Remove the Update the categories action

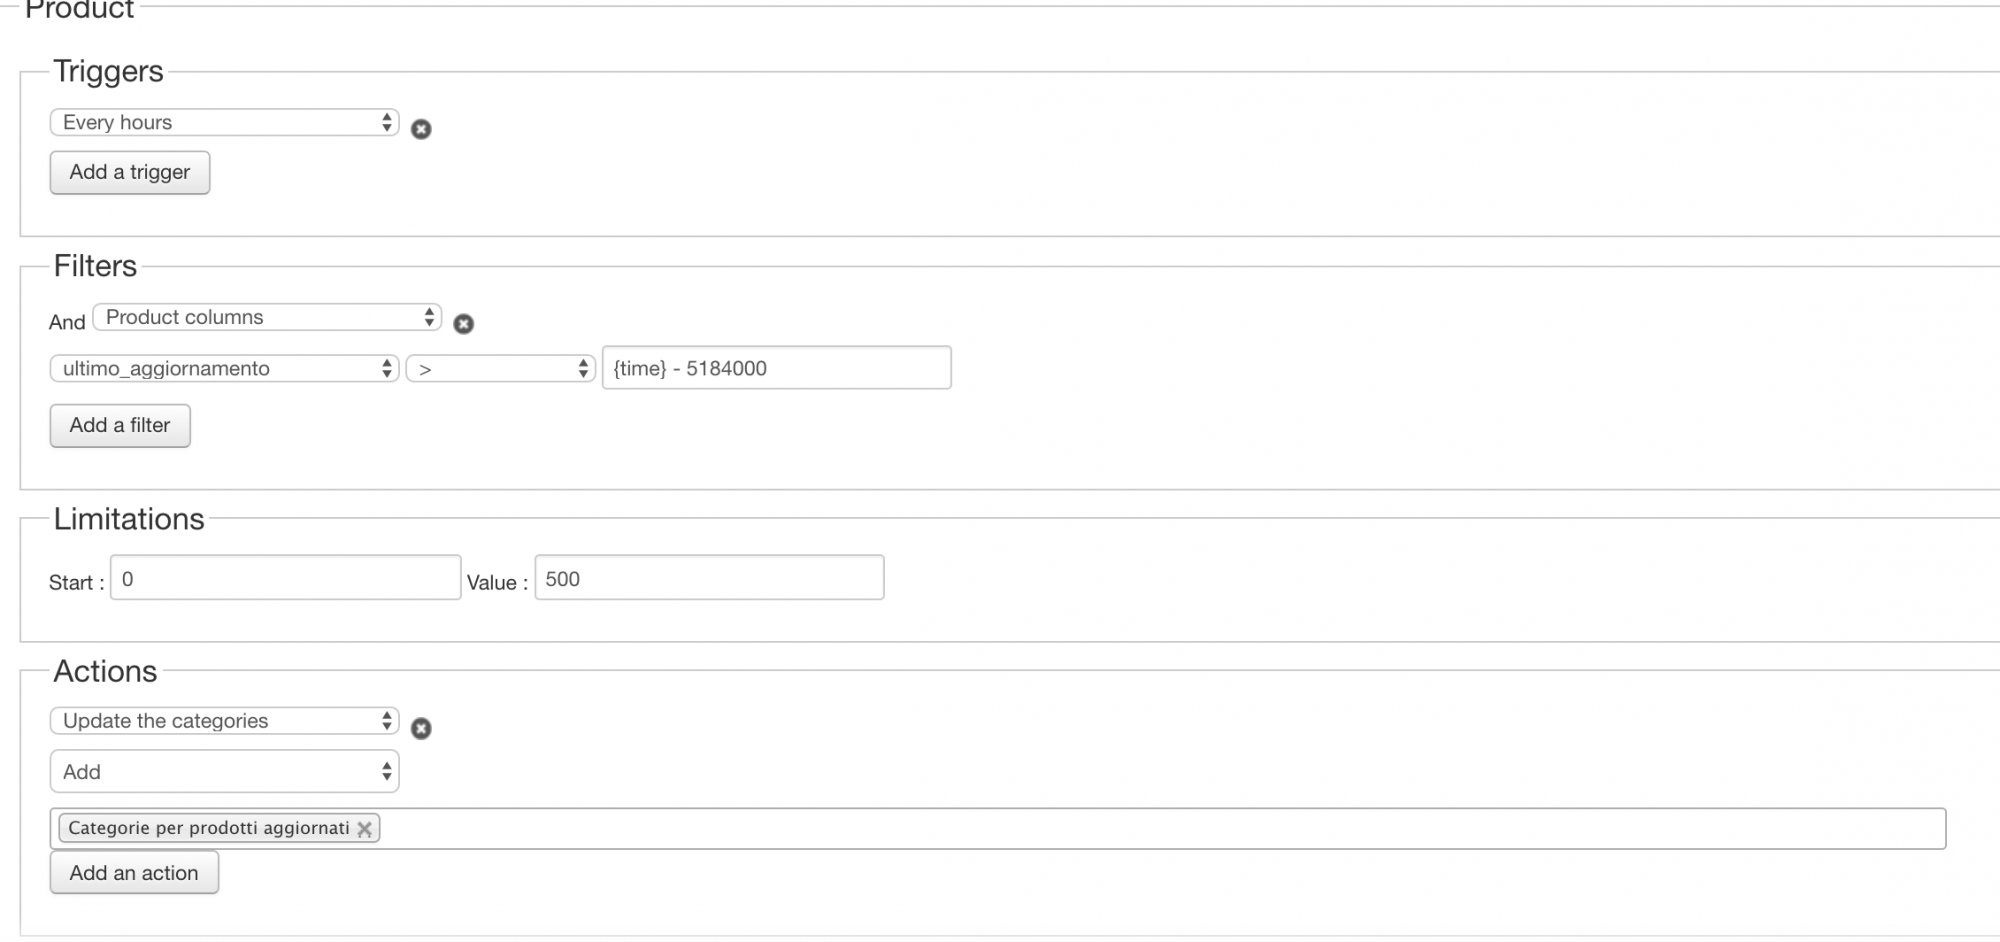421,729
